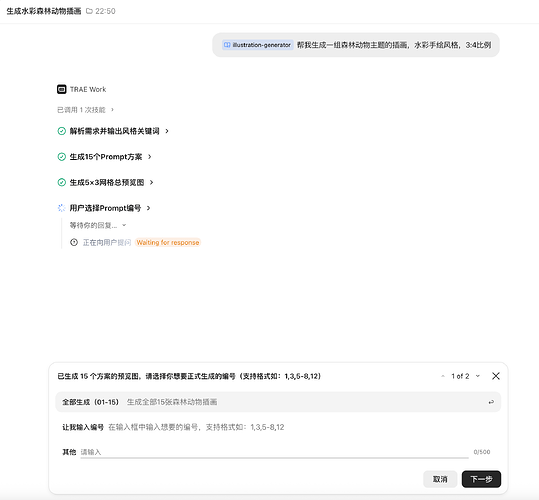Go to next question with down arrow
The width and height of the screenshot is (539, 500).
477,376
